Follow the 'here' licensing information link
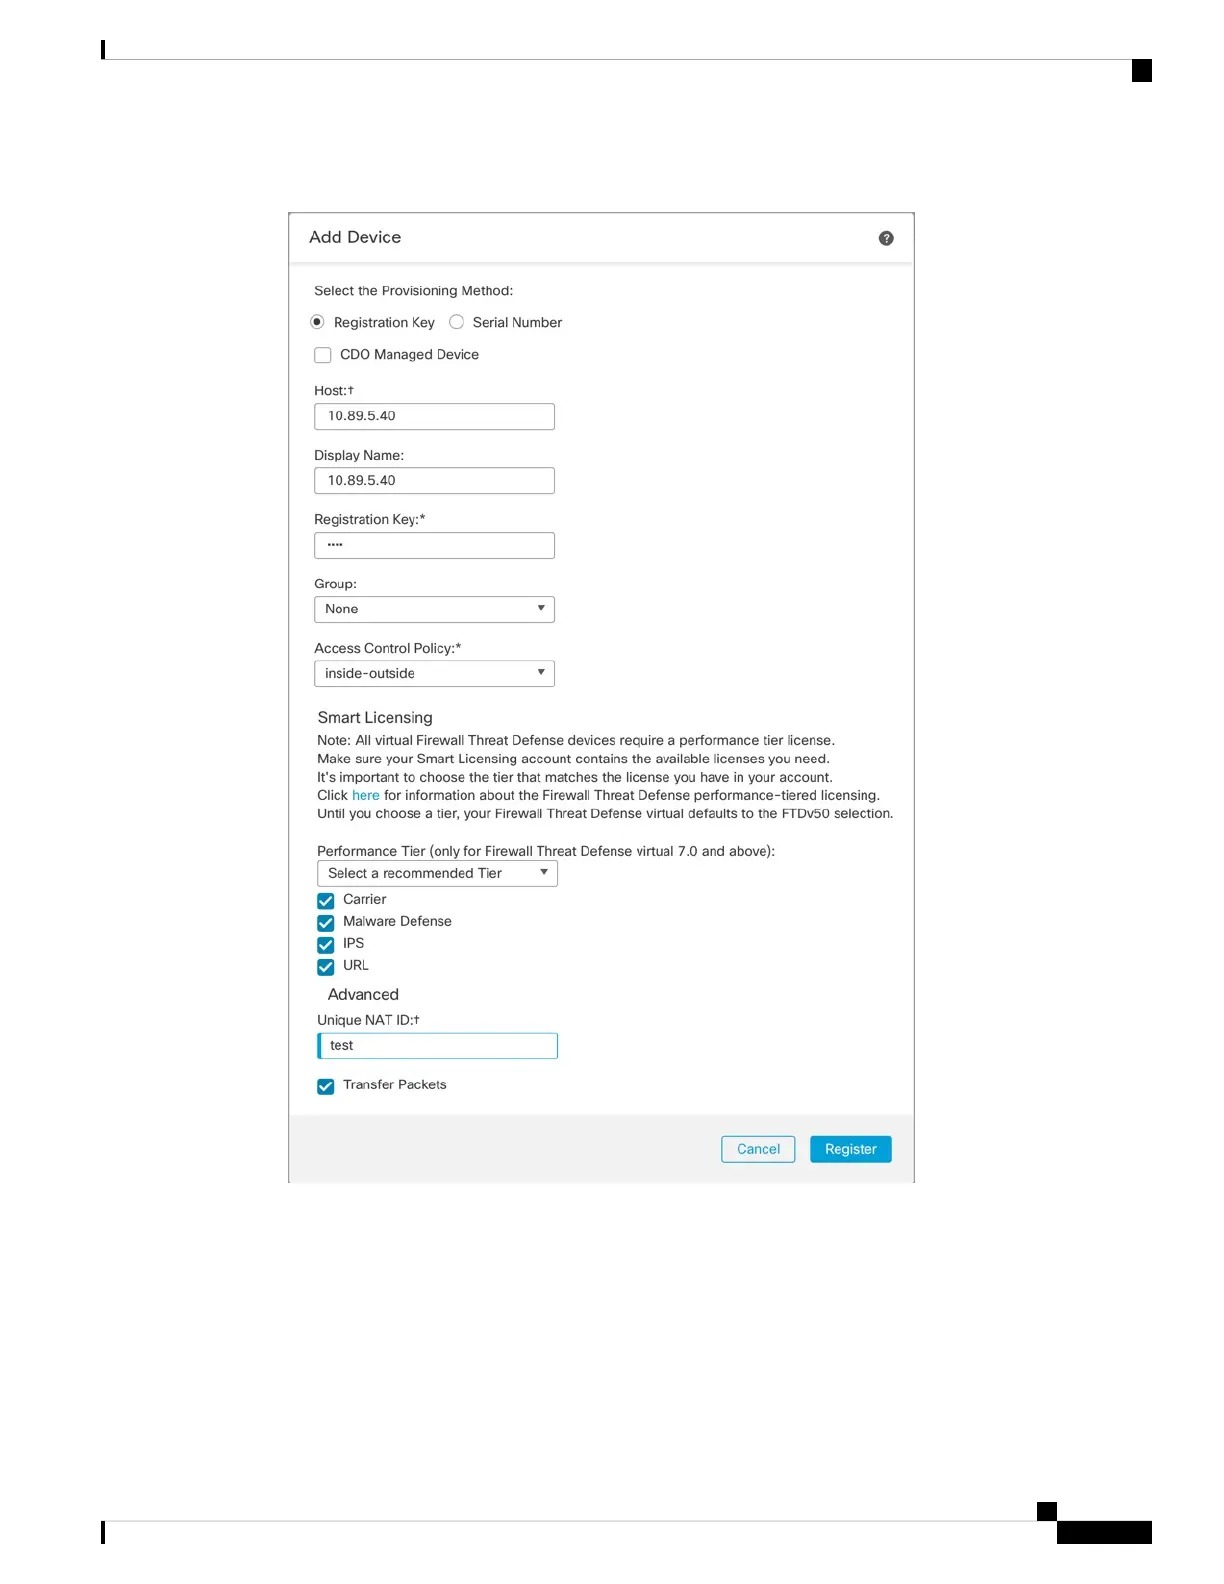The width and height of the screenshot is (1224, 1584). point(366,796)
